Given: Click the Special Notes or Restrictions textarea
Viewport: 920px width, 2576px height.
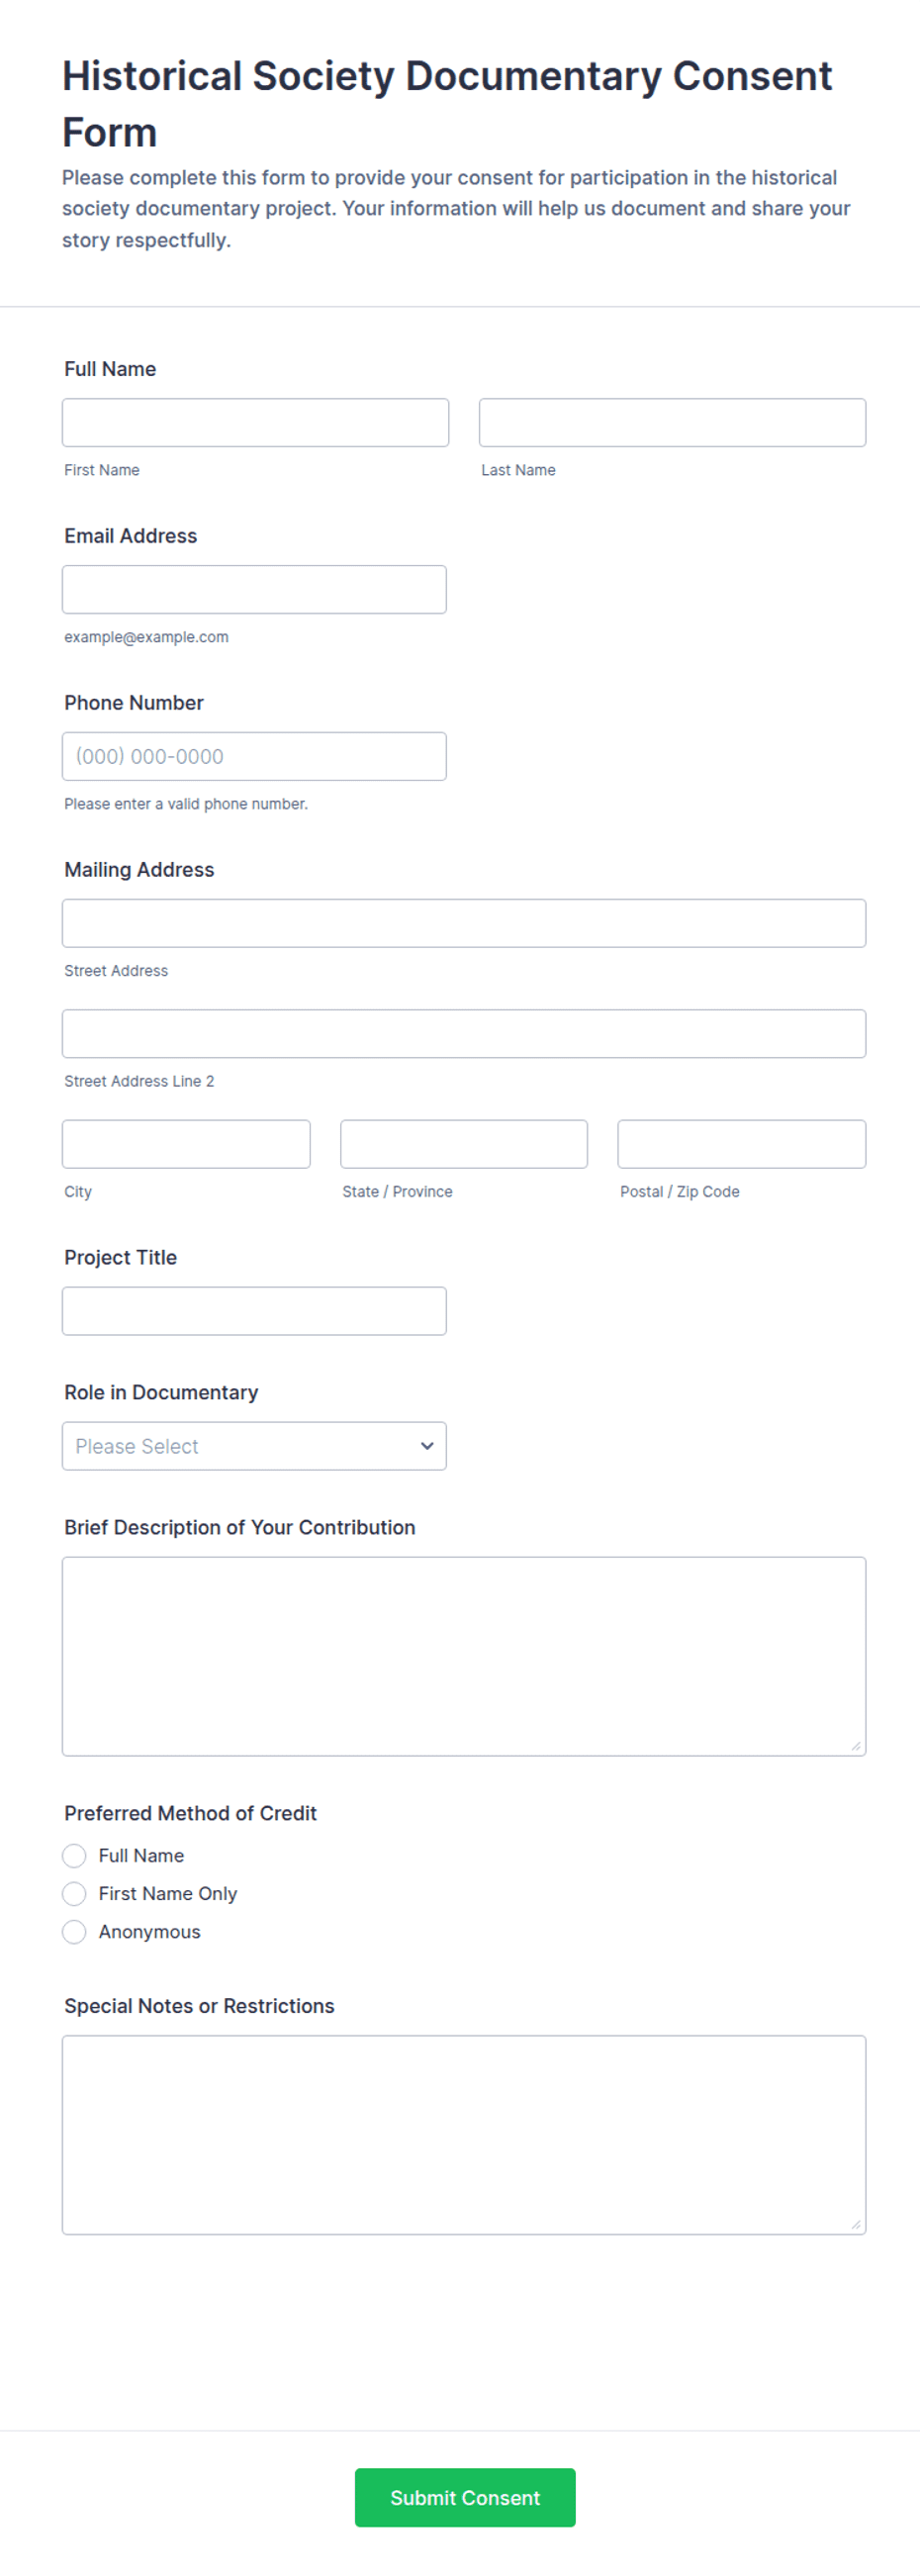Looking at the screenshot, I should click(464, 2135).
